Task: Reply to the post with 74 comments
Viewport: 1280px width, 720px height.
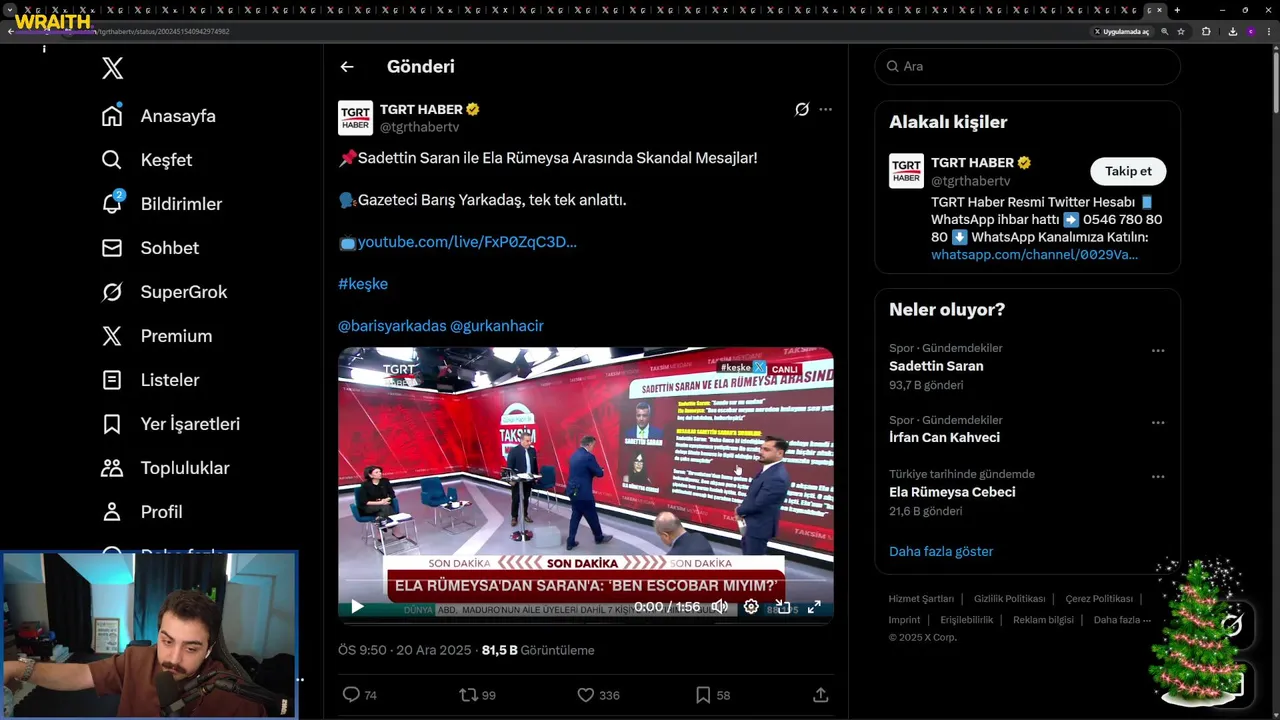Action: [x=359, y=695]
